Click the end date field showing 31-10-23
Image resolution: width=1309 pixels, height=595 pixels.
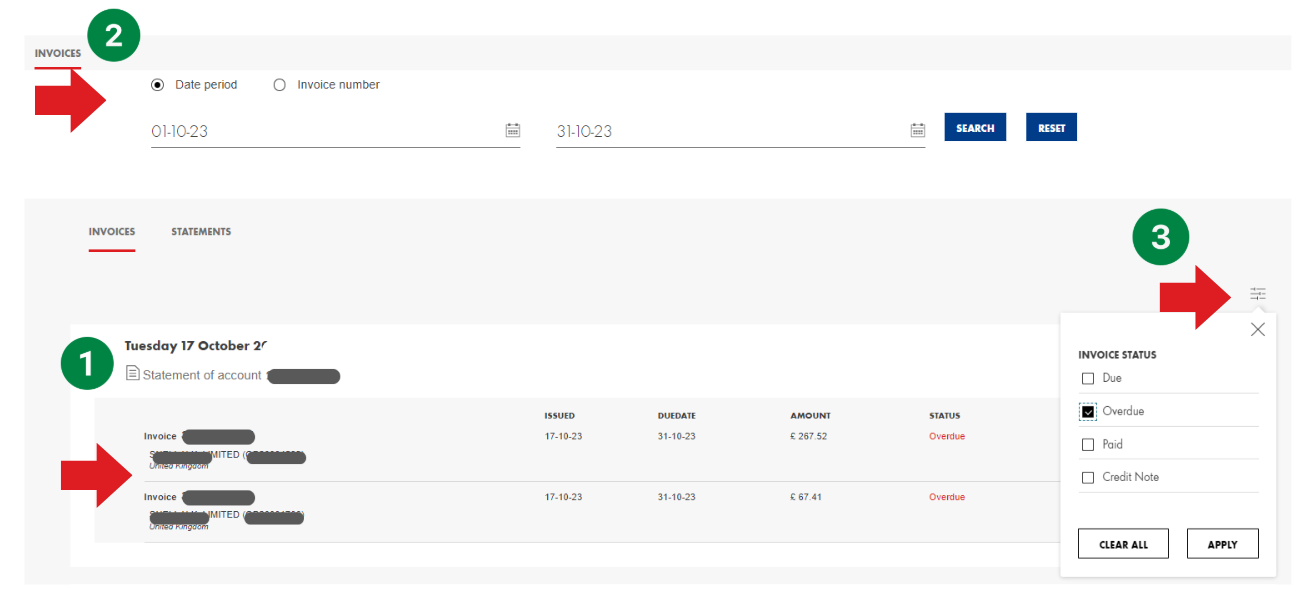[x=700, y=130]
